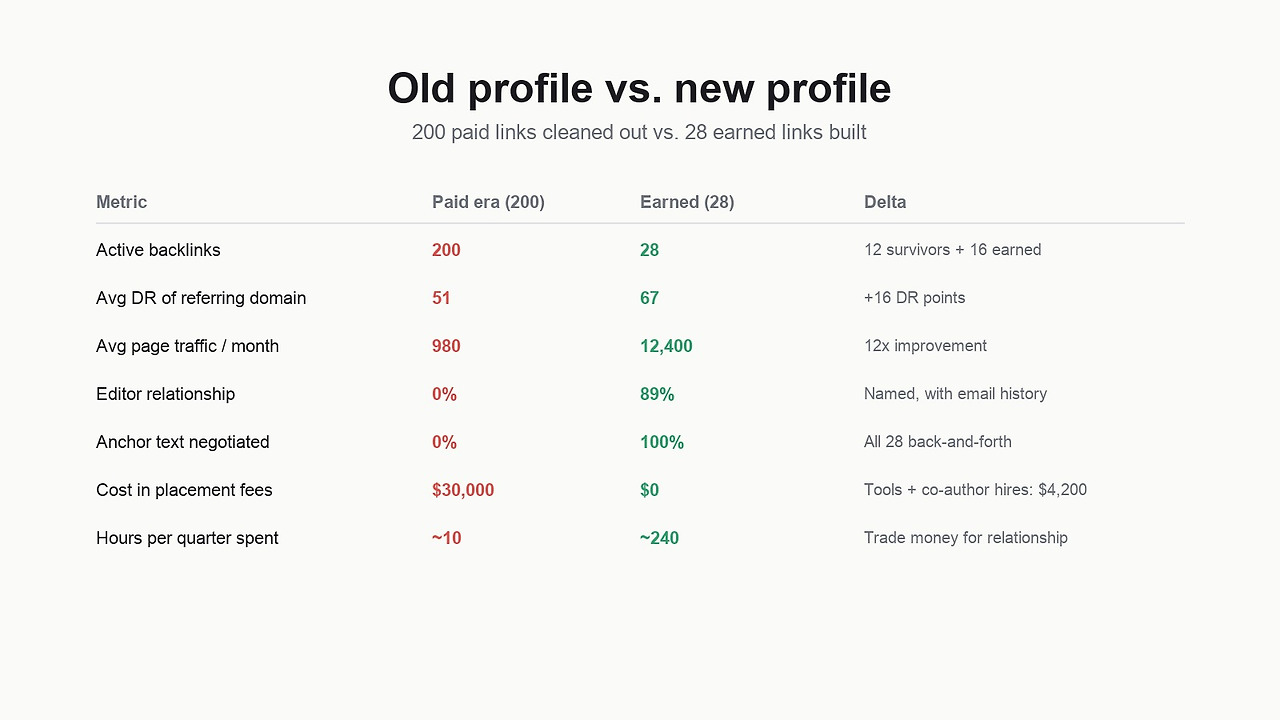Click 'Trade money for relationship' text
Screen dimensions: 1280x720
coord(966,538)
